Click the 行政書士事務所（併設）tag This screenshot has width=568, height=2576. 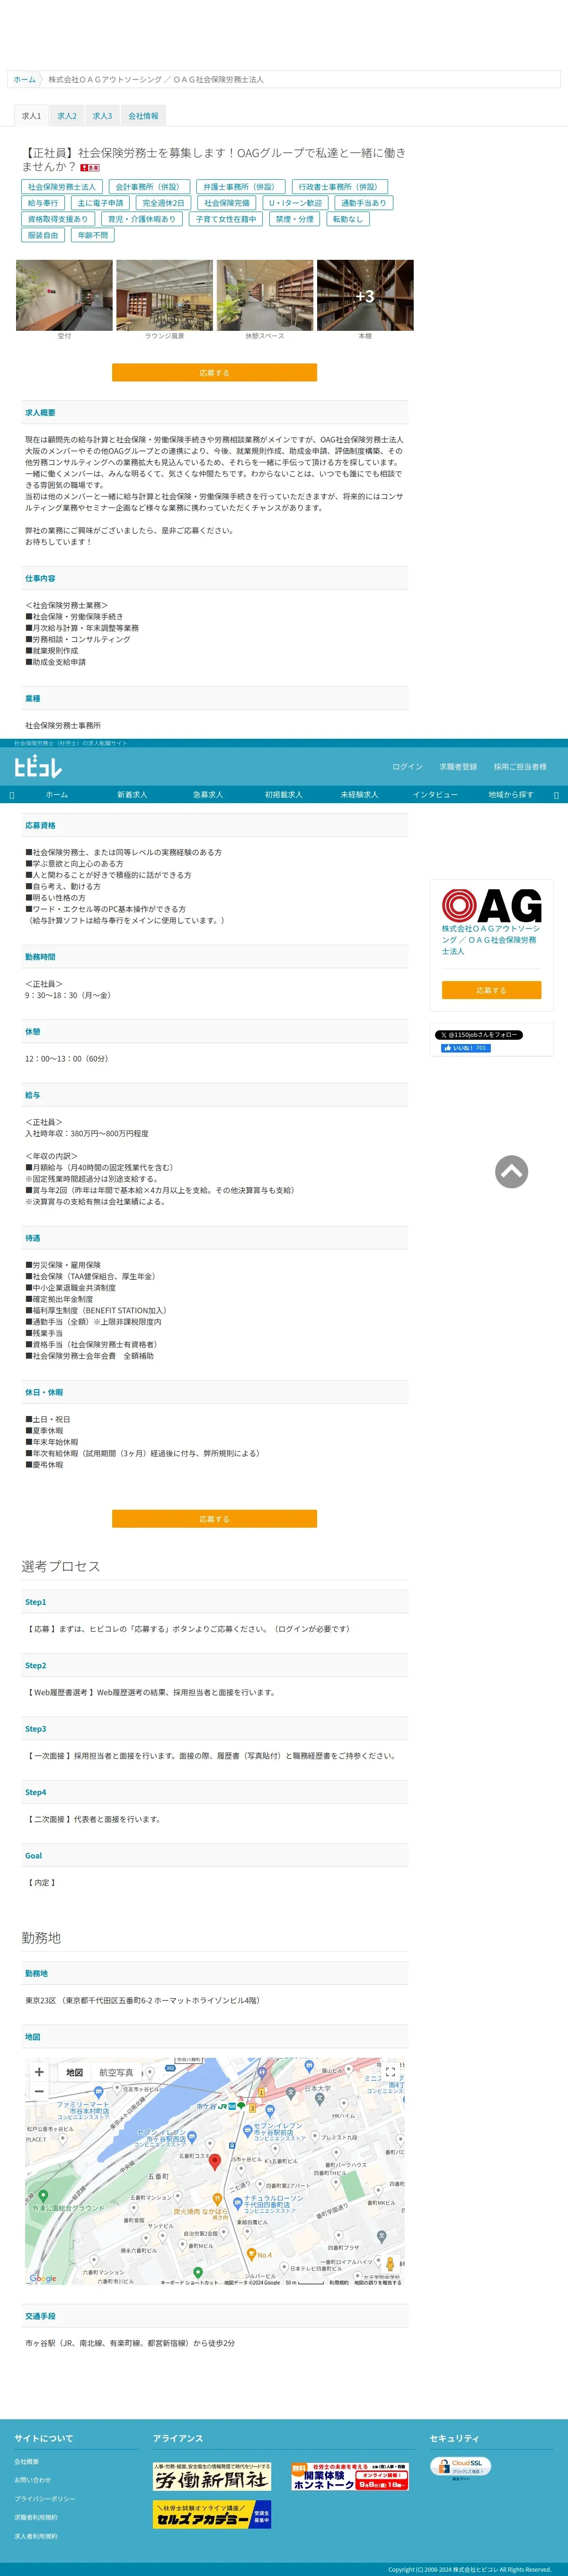(x=339, y=187)
